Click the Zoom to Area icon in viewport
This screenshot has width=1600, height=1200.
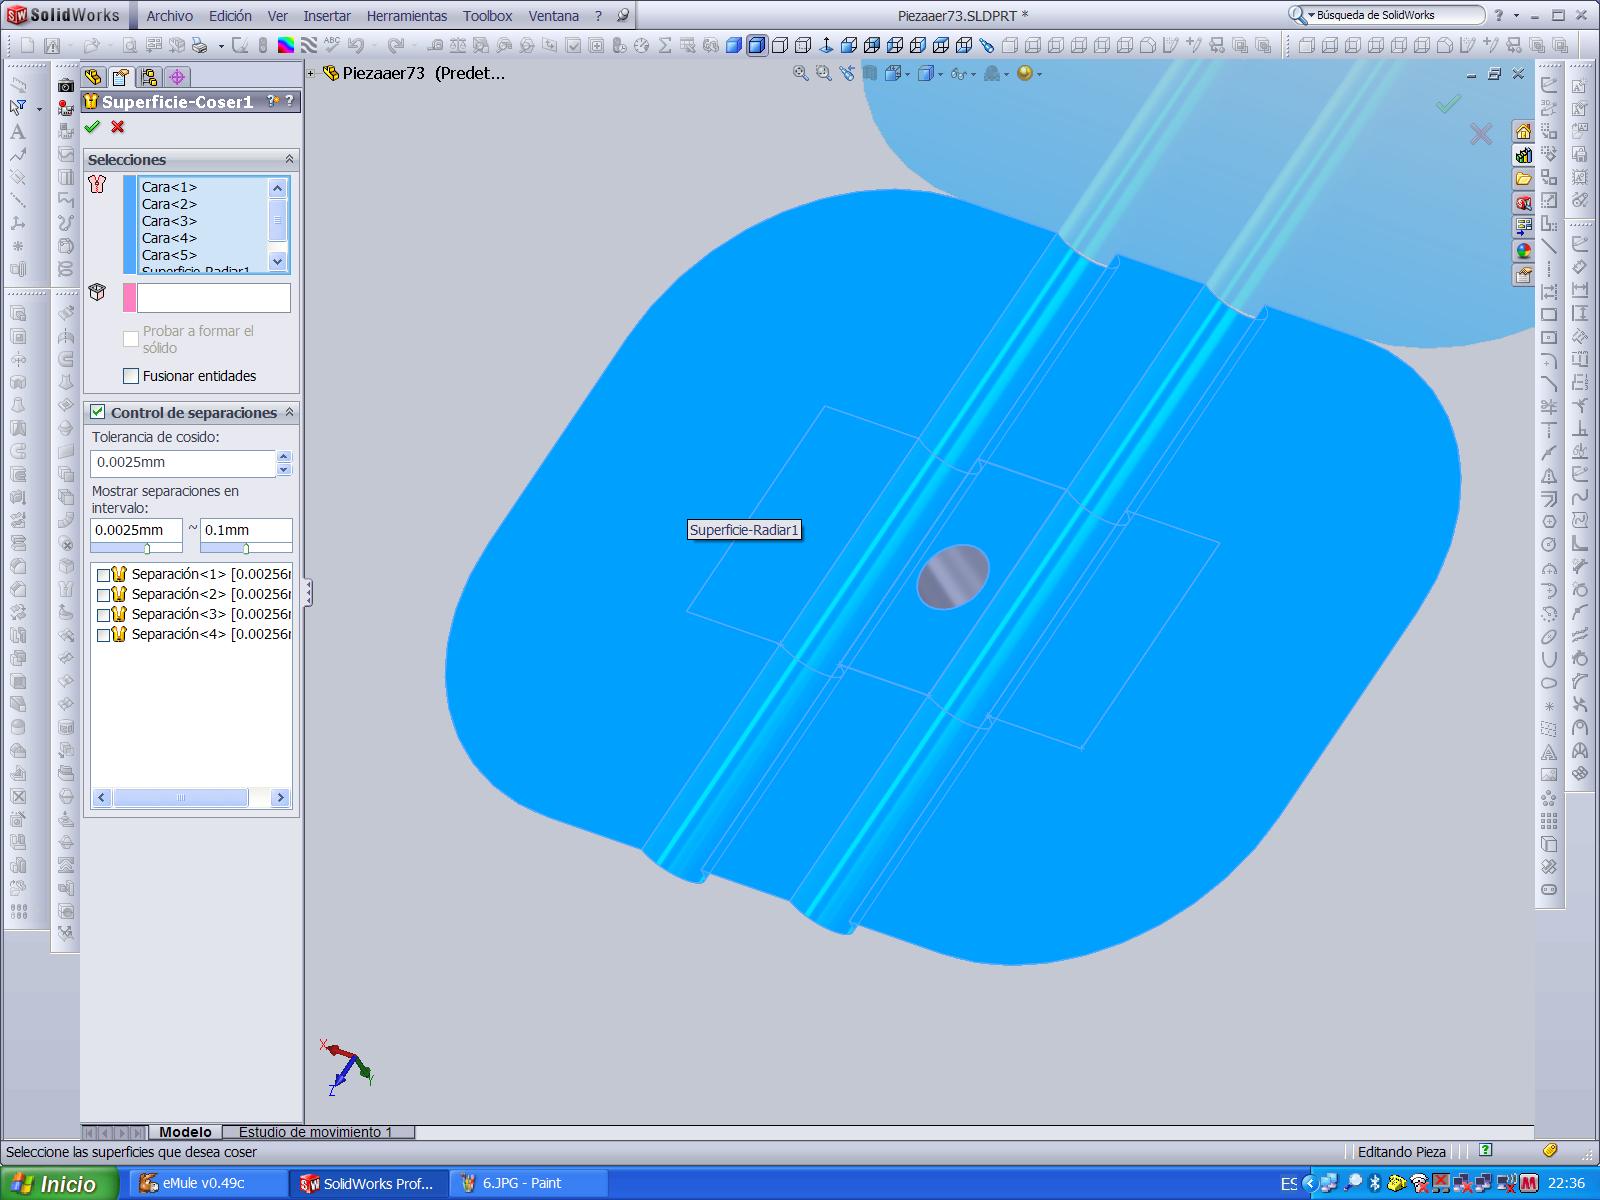click(x=823, y=73)
